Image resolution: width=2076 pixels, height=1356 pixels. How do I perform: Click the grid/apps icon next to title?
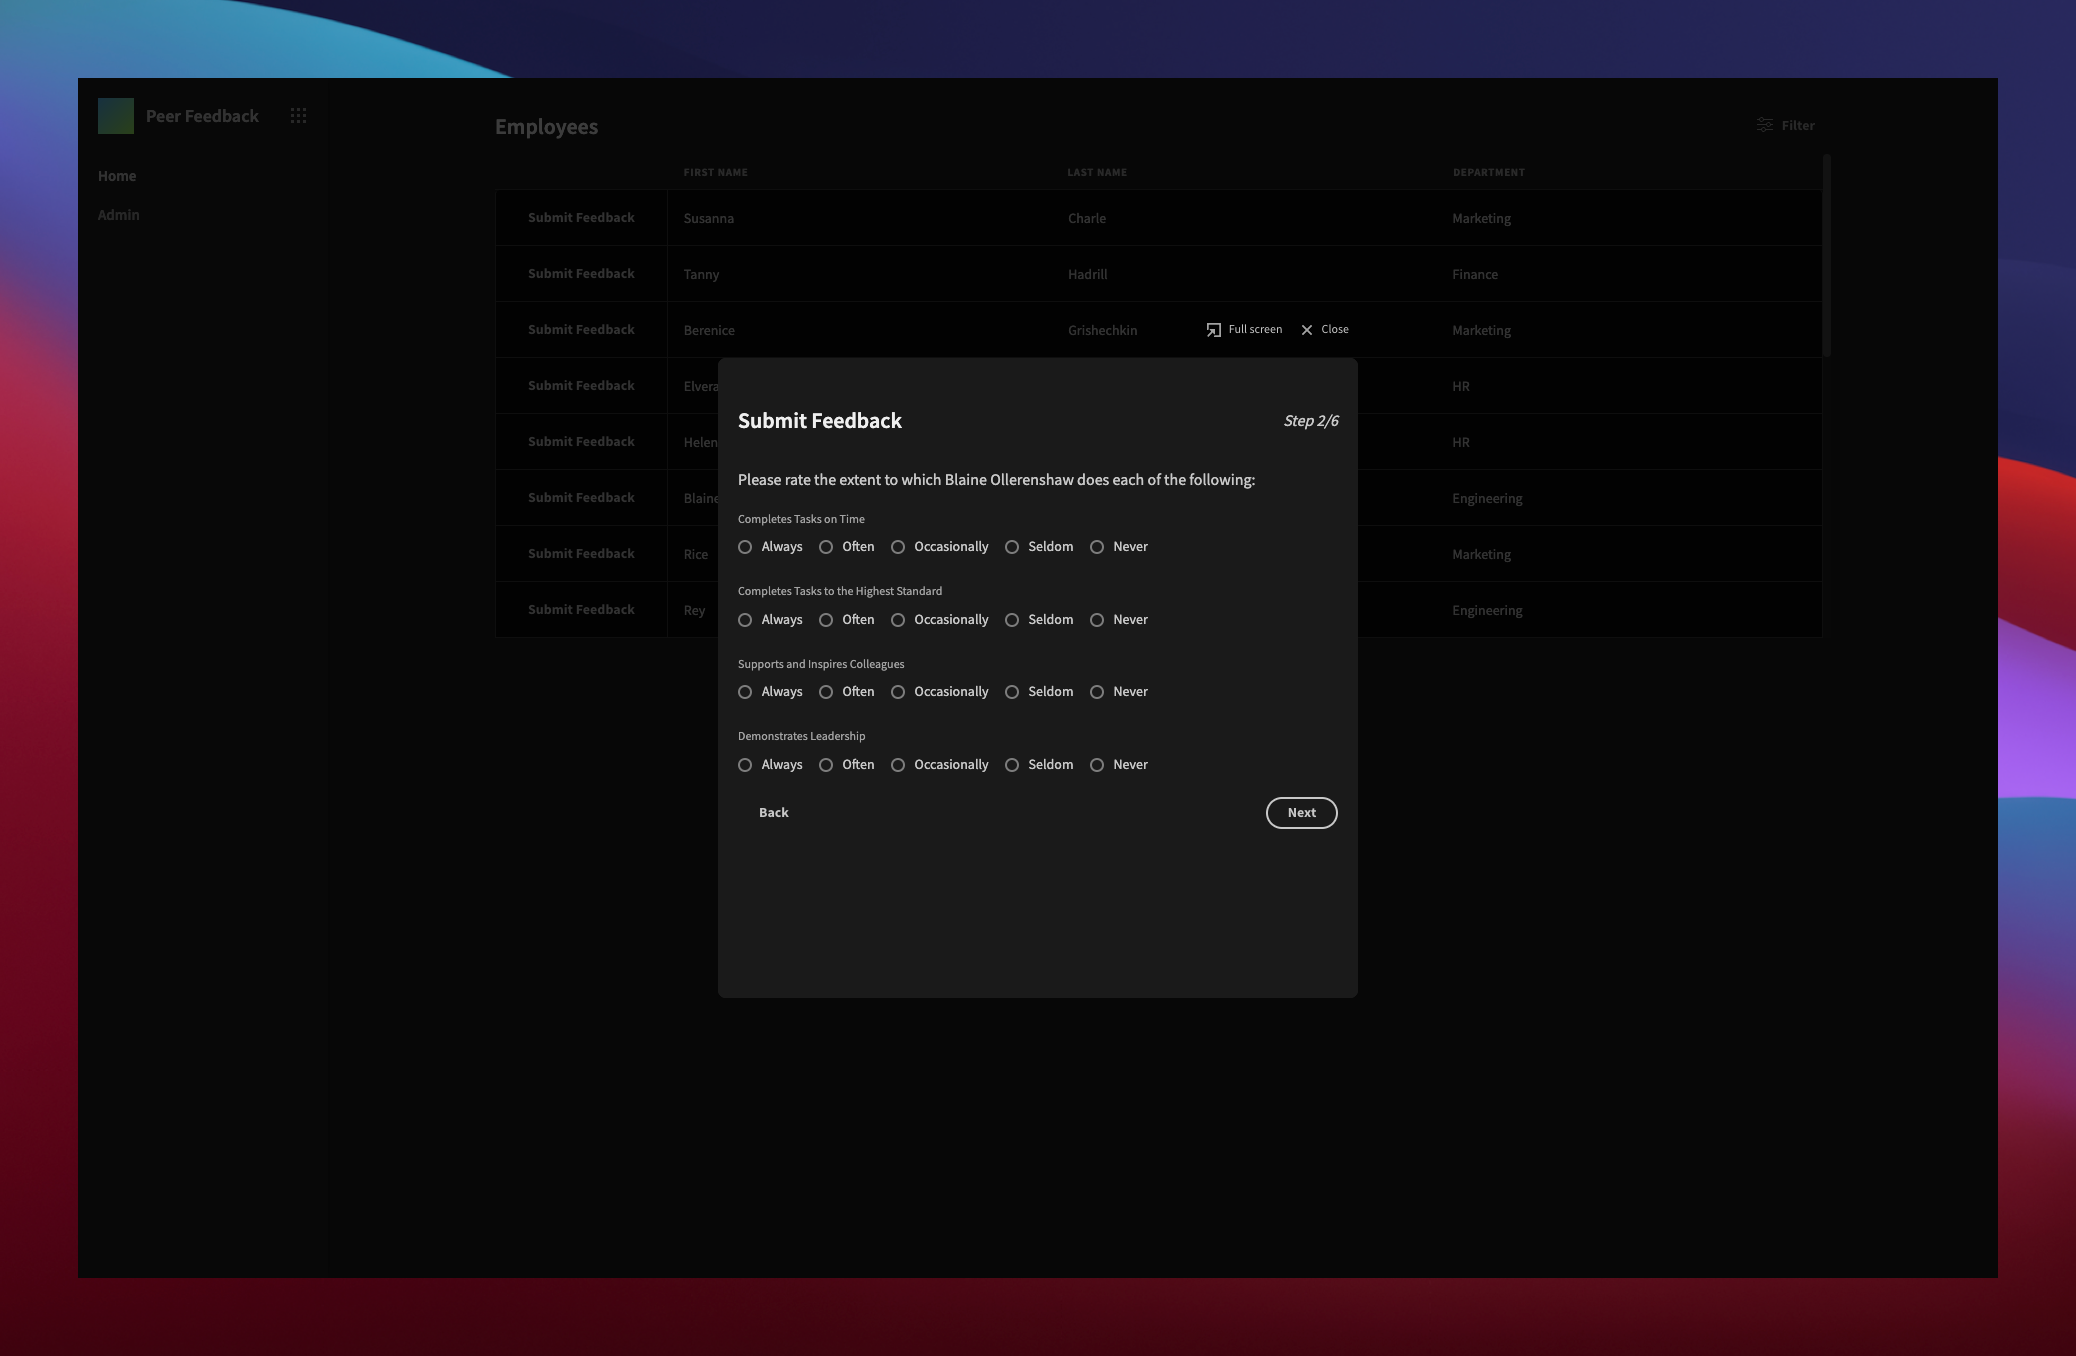pos(297,114)
